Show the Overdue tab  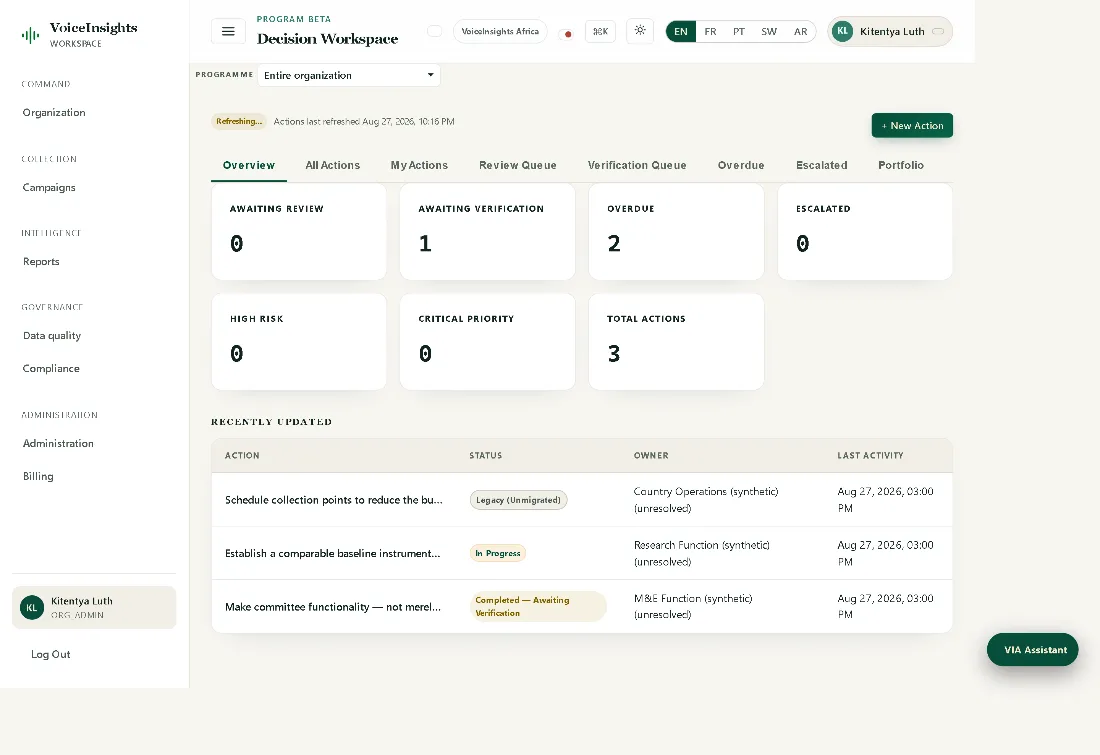click(741, 165)
